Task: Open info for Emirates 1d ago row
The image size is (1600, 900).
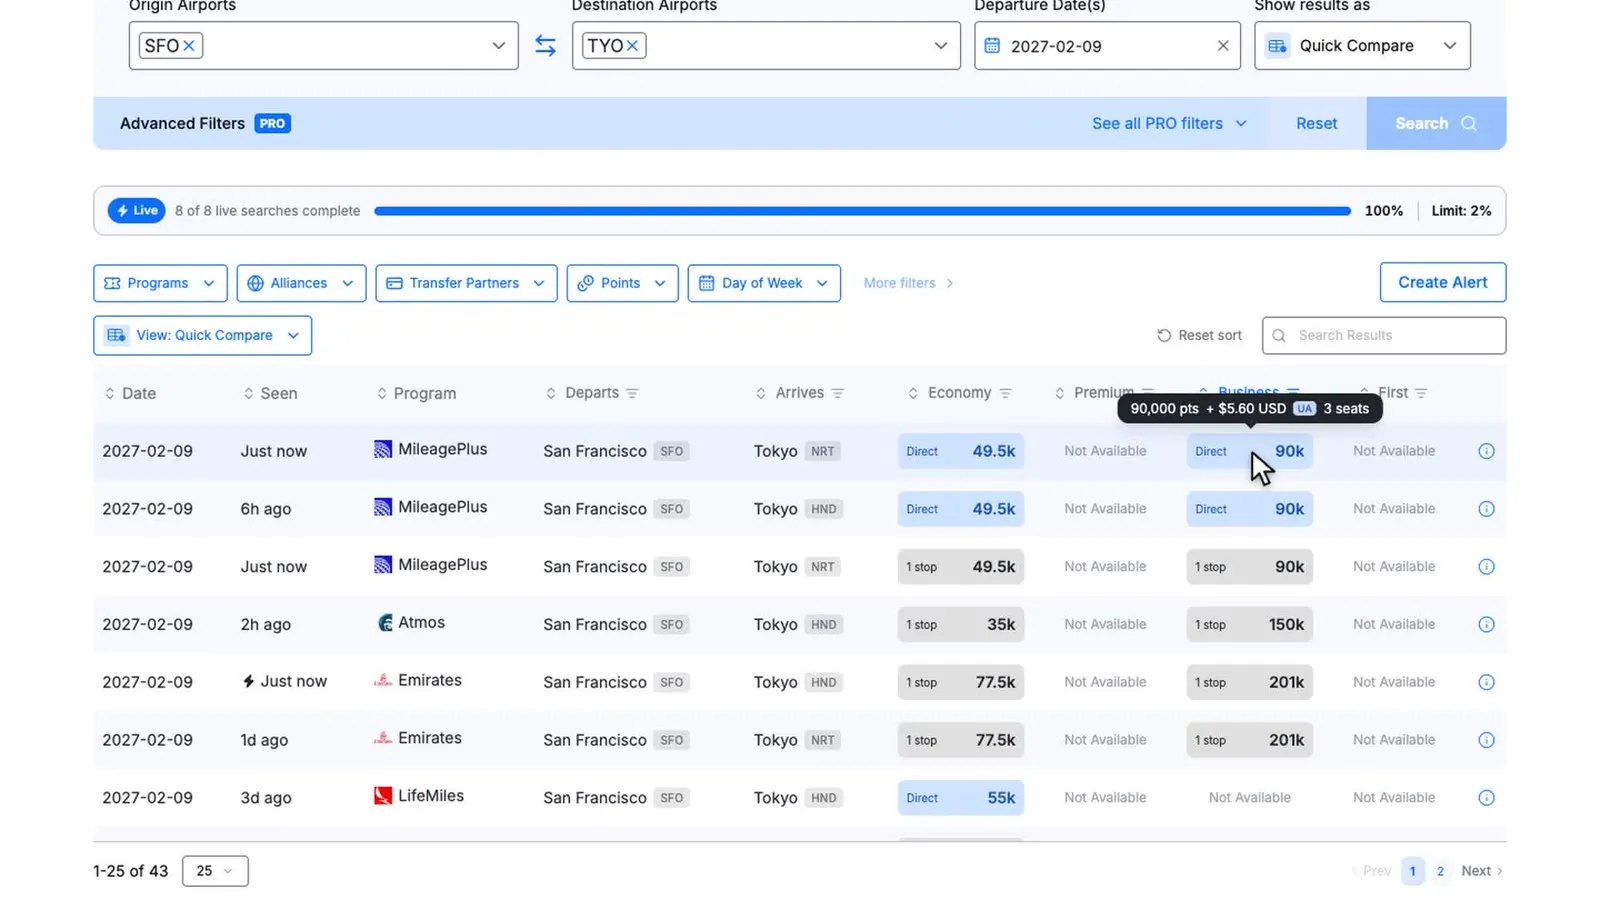Action: 1486,740
